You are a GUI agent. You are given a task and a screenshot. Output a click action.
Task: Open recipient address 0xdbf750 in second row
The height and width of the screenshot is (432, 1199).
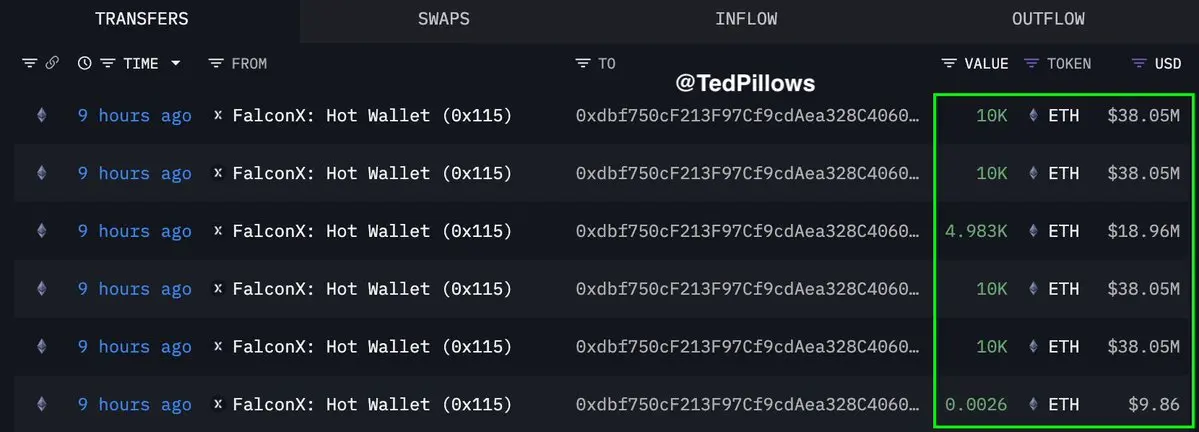[x=748, y=174]
